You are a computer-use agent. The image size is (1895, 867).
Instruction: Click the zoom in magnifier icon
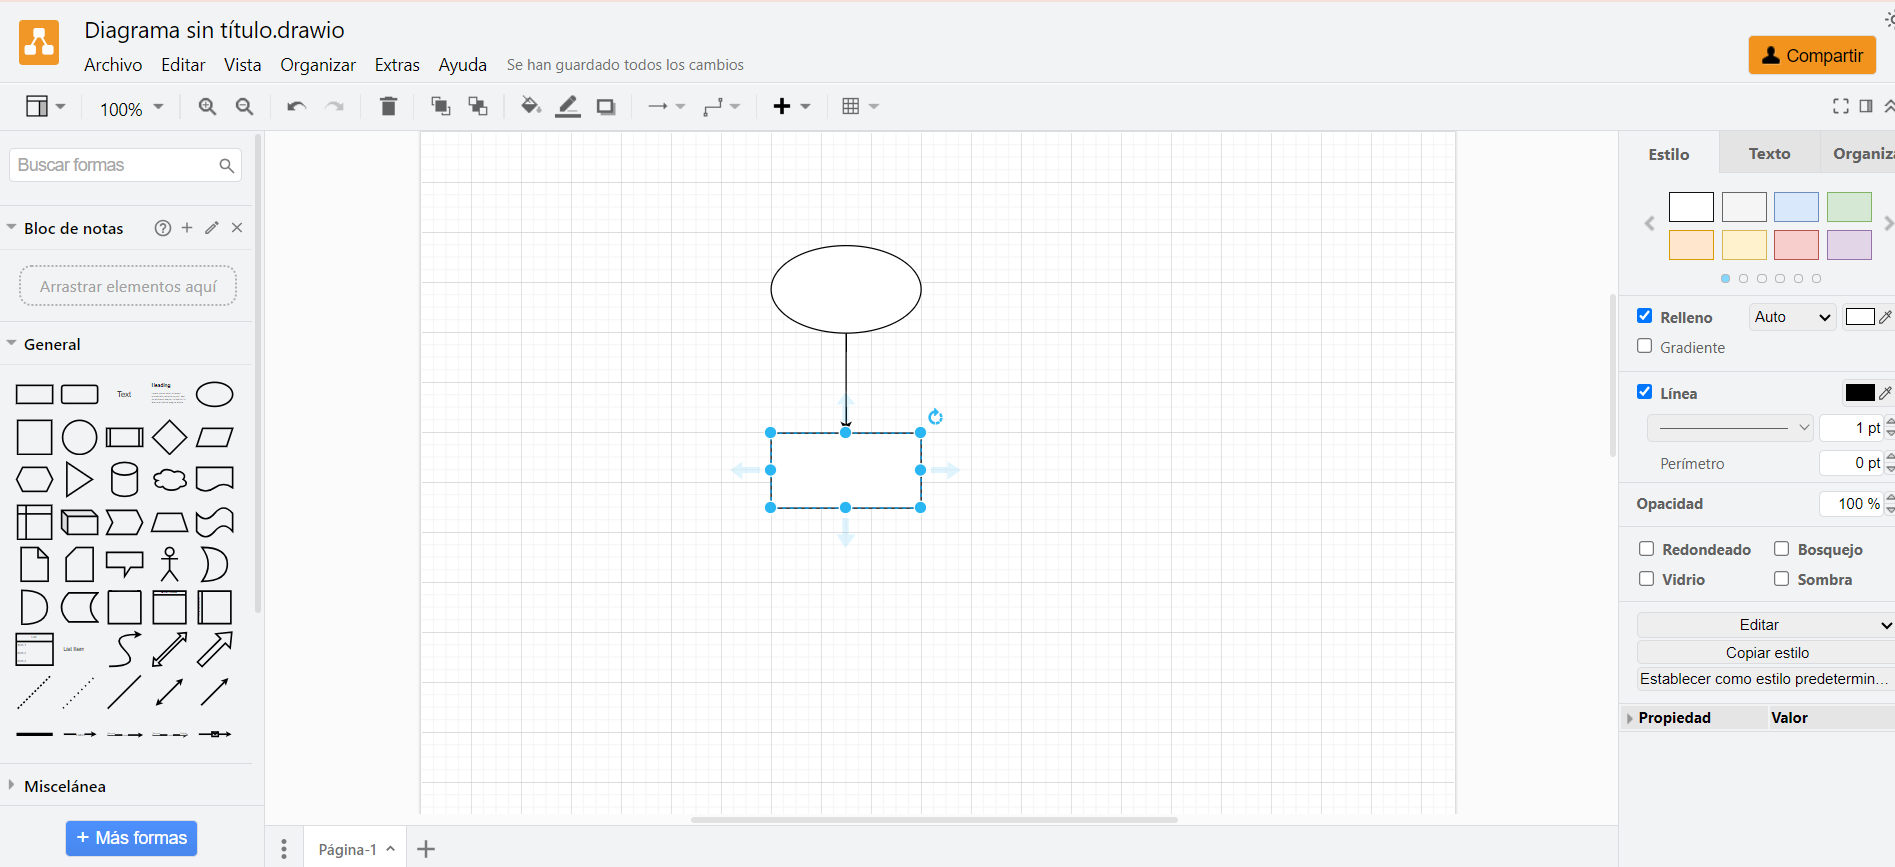[207, 107]
